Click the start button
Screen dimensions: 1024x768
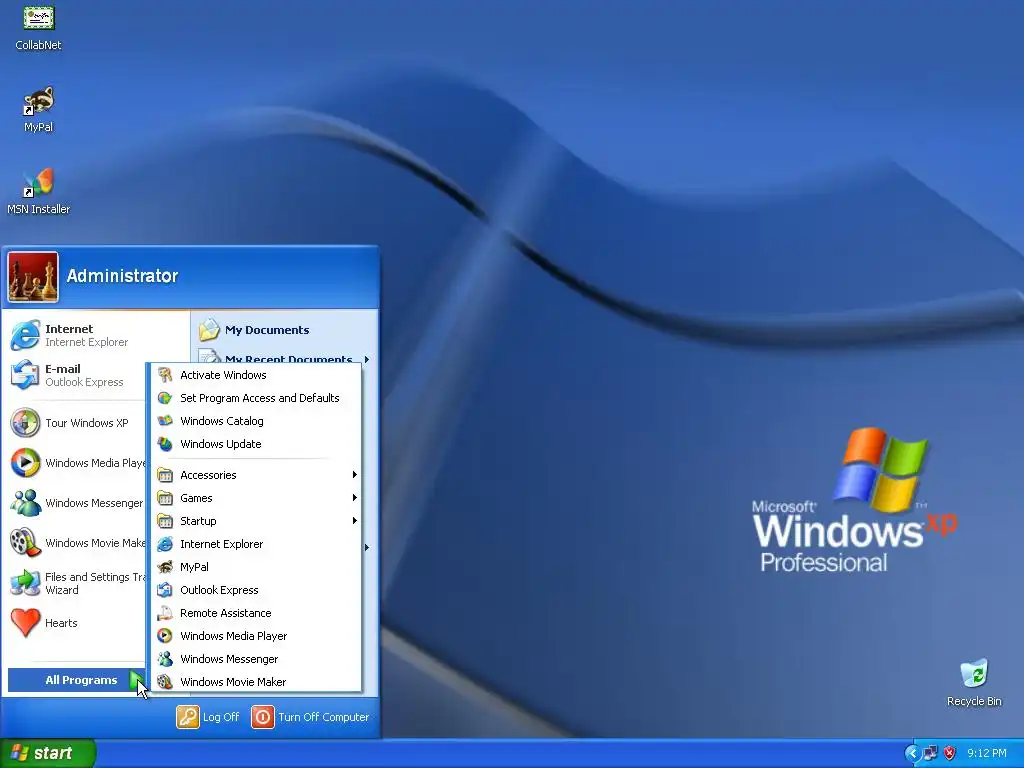[x=47, y=753]
